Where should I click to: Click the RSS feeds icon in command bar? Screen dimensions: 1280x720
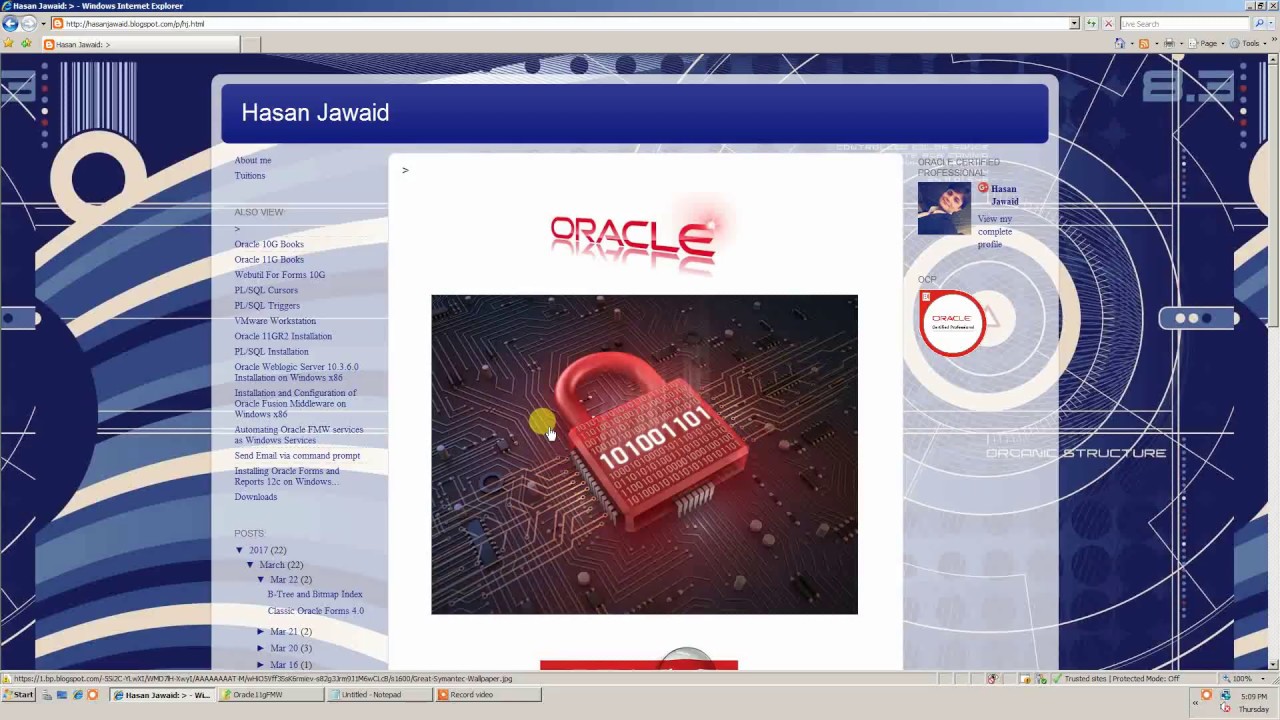(x=1144, y=43)
